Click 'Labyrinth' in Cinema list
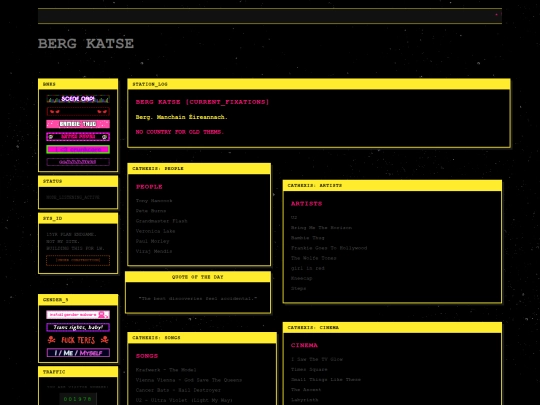Image resolution: width=540 pixels, height=405 pixels. 304,400
